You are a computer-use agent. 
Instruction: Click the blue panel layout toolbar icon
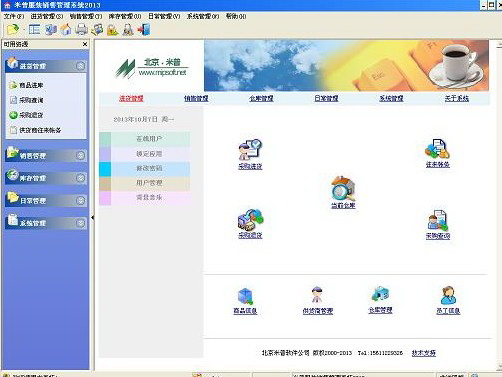[34, 30]
